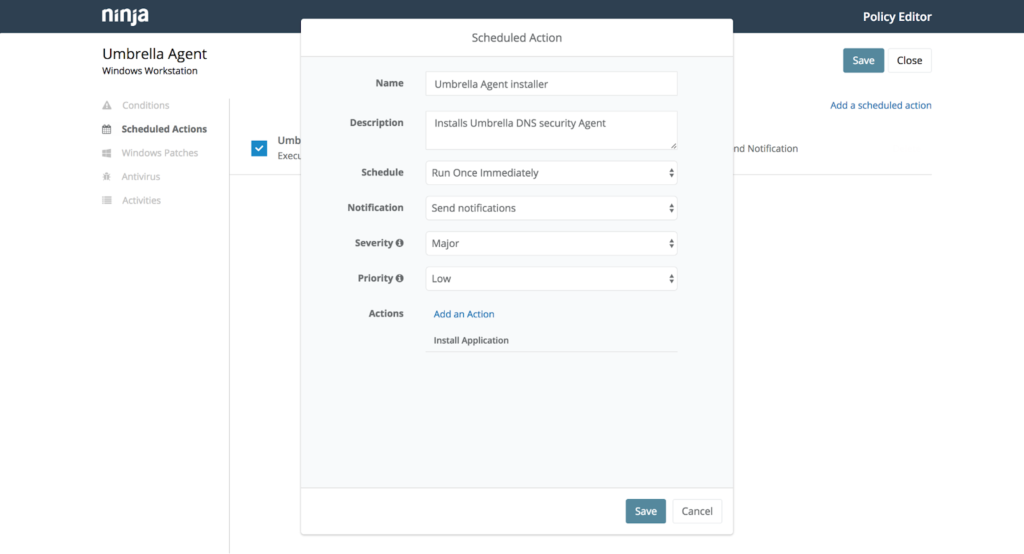Screen dimensions: 1024x554
Task: Click the Conditions warning triangle icon
Action: click(x=107, y=105)
